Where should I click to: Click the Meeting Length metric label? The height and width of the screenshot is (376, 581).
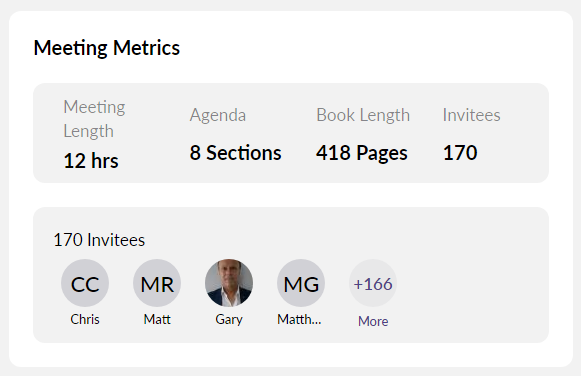click(x=94, y=119)
